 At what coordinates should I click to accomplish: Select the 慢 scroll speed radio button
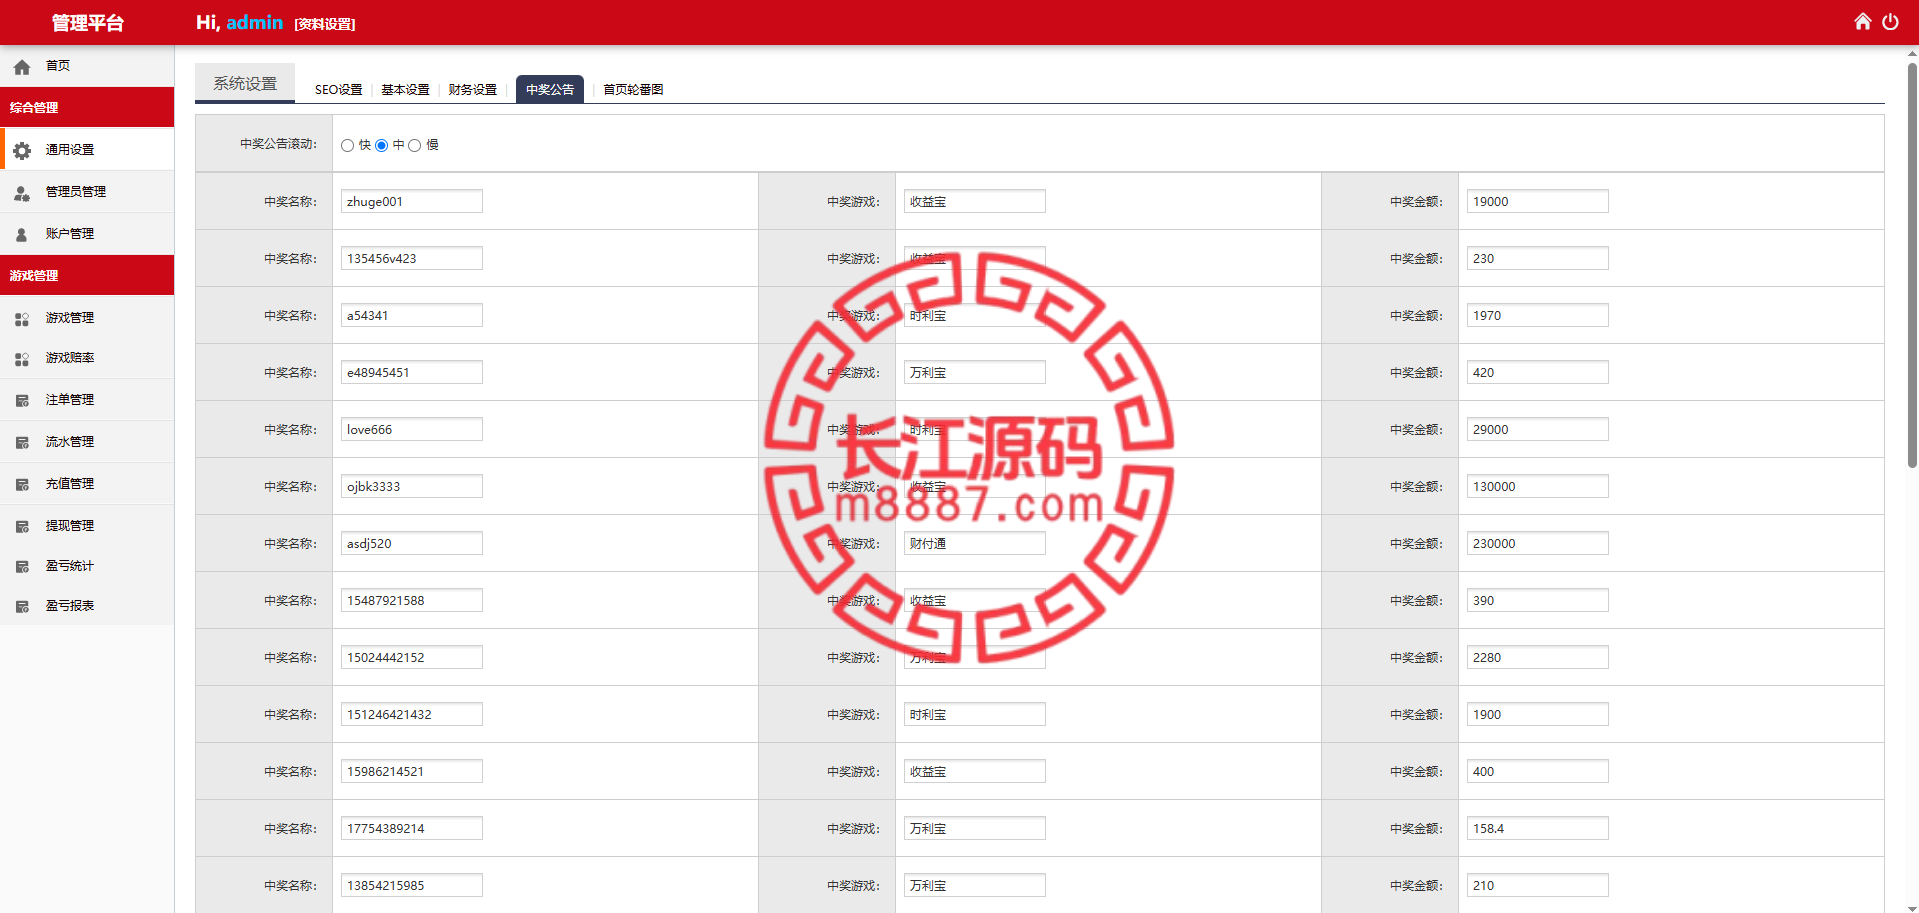[x=415, y=146]
